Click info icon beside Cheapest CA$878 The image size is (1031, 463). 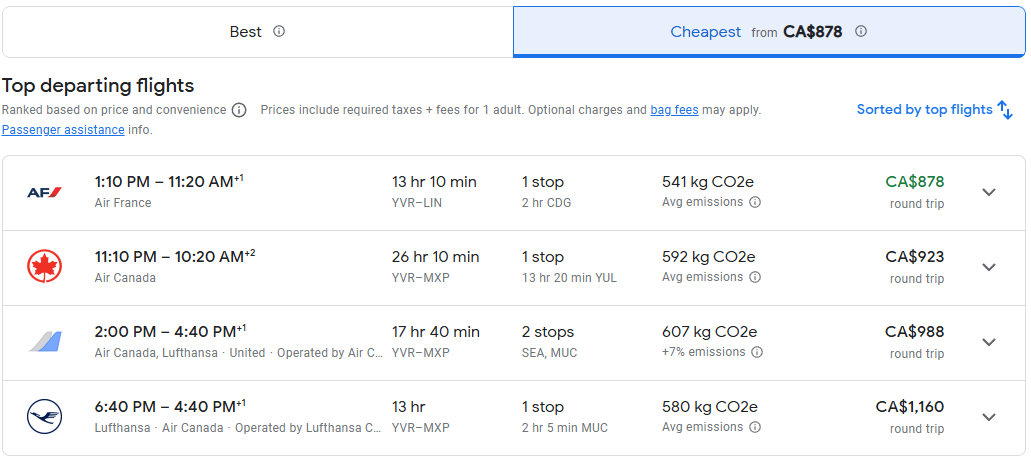[861, 31]
